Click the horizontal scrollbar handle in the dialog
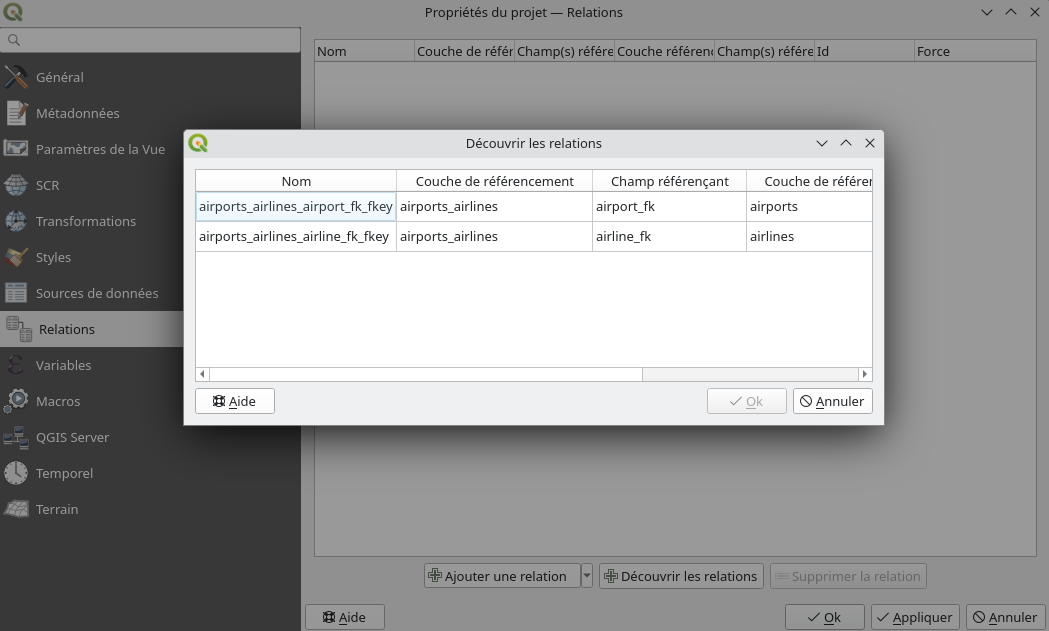The width and height of the screenshot is (1049, 631). (425, 375)
